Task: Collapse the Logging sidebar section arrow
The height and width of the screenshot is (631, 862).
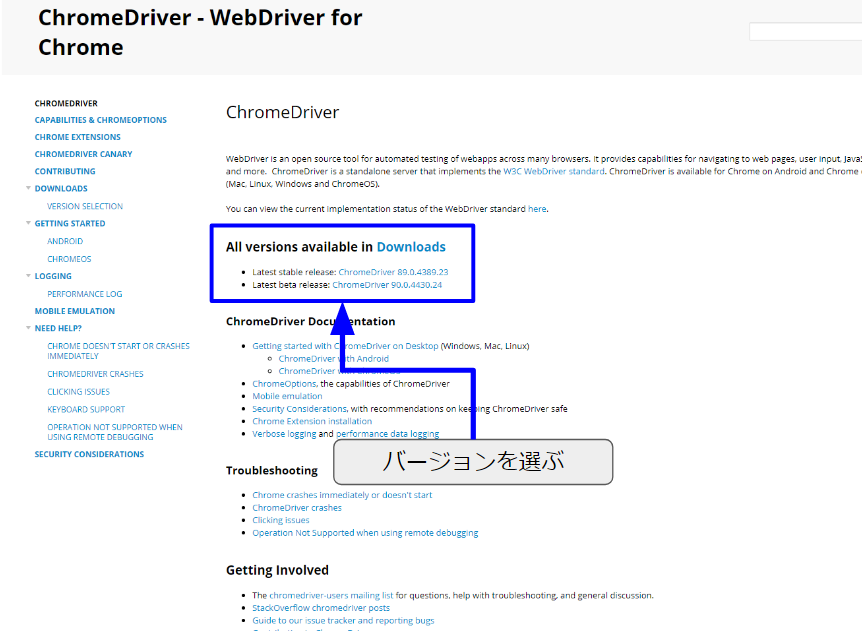Action: (x=28, y=275)
